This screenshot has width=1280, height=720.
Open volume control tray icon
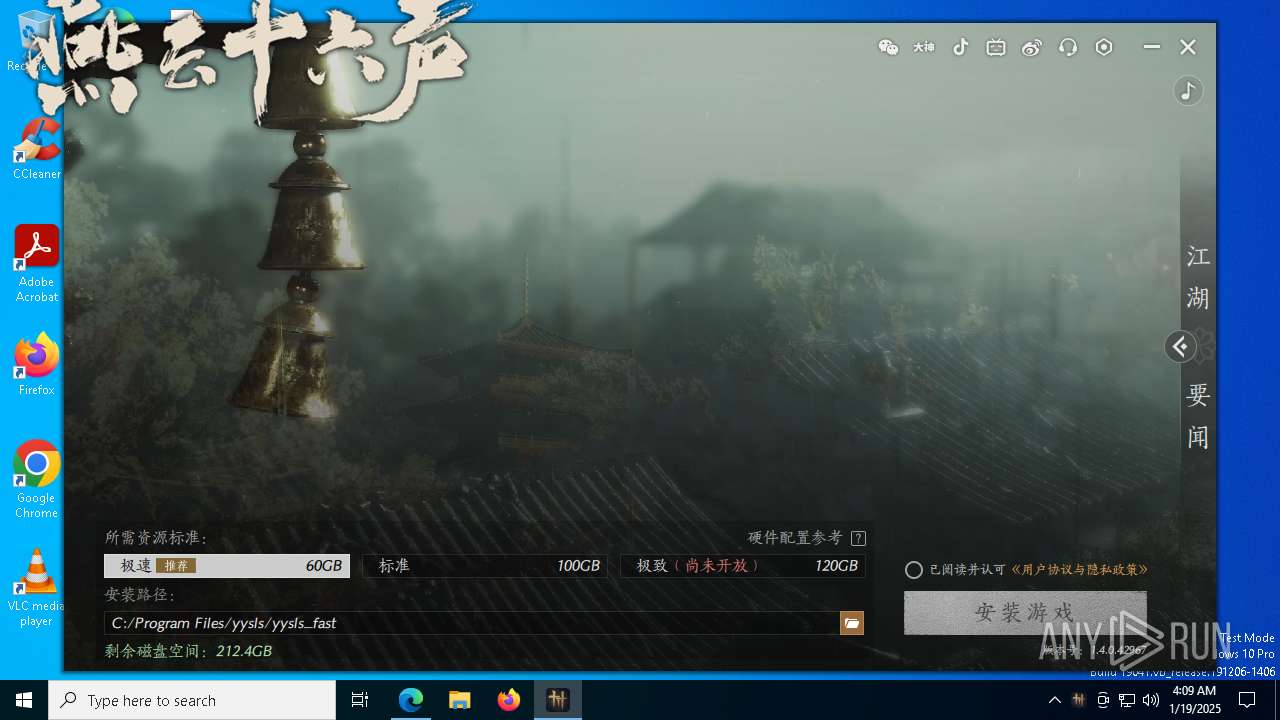(1151, 700)
